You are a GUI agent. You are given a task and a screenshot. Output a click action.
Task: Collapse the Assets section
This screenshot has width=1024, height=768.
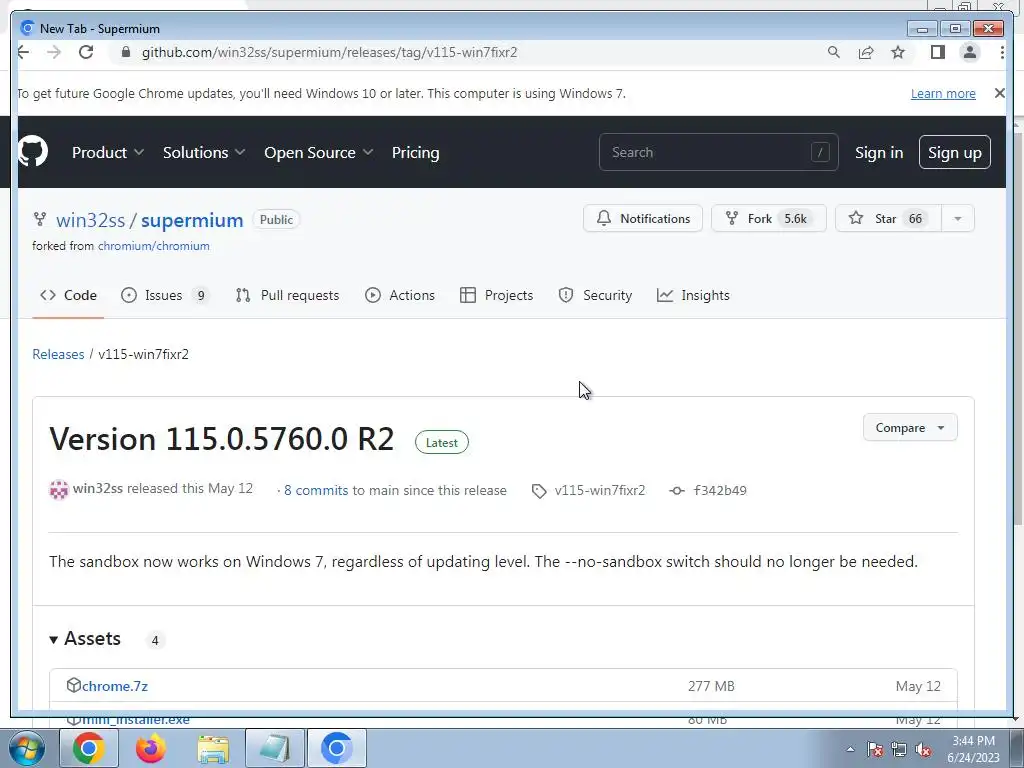(86, 639)
